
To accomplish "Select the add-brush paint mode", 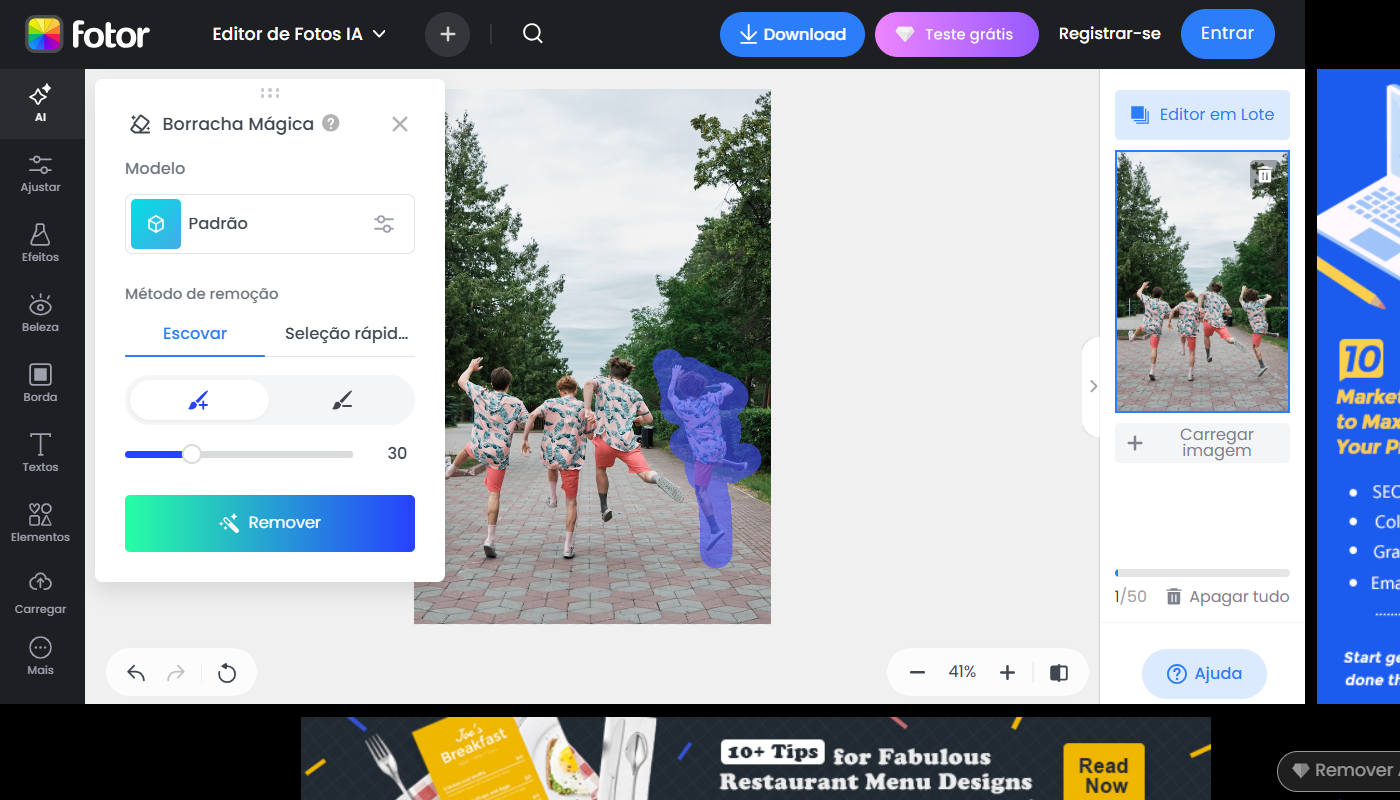I will (199, 401).
